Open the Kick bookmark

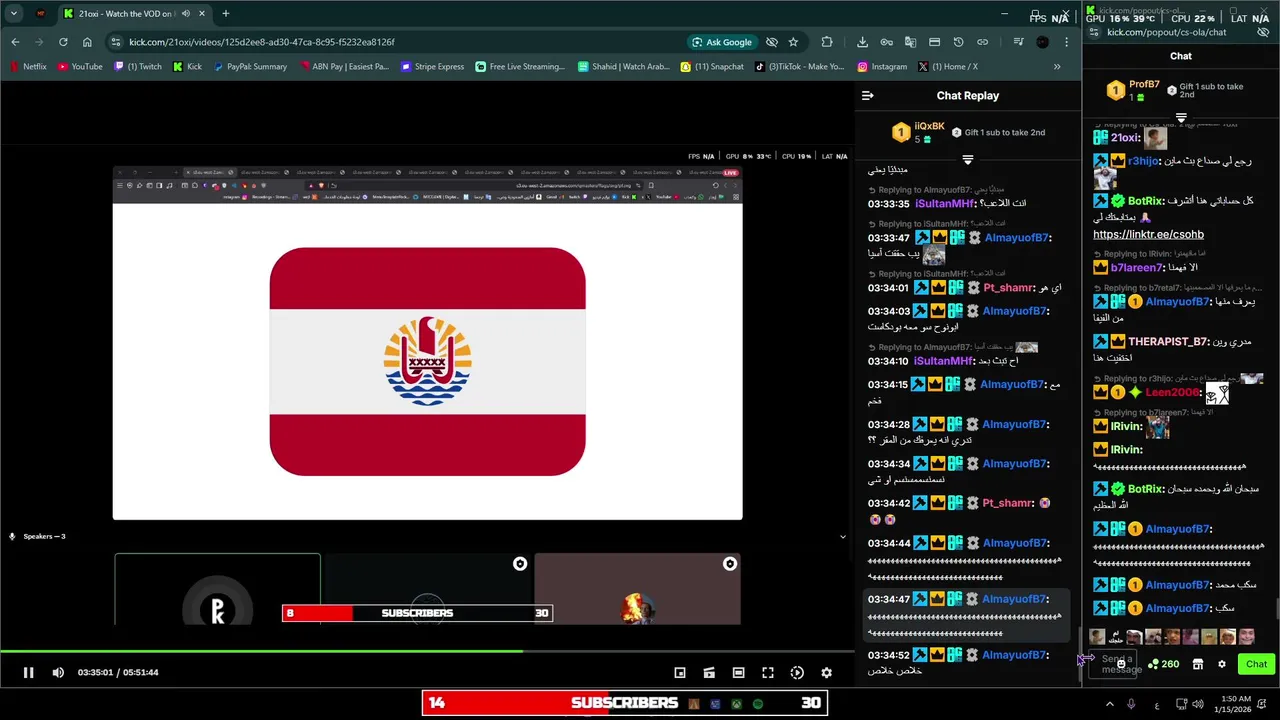[x=187, y=67]
